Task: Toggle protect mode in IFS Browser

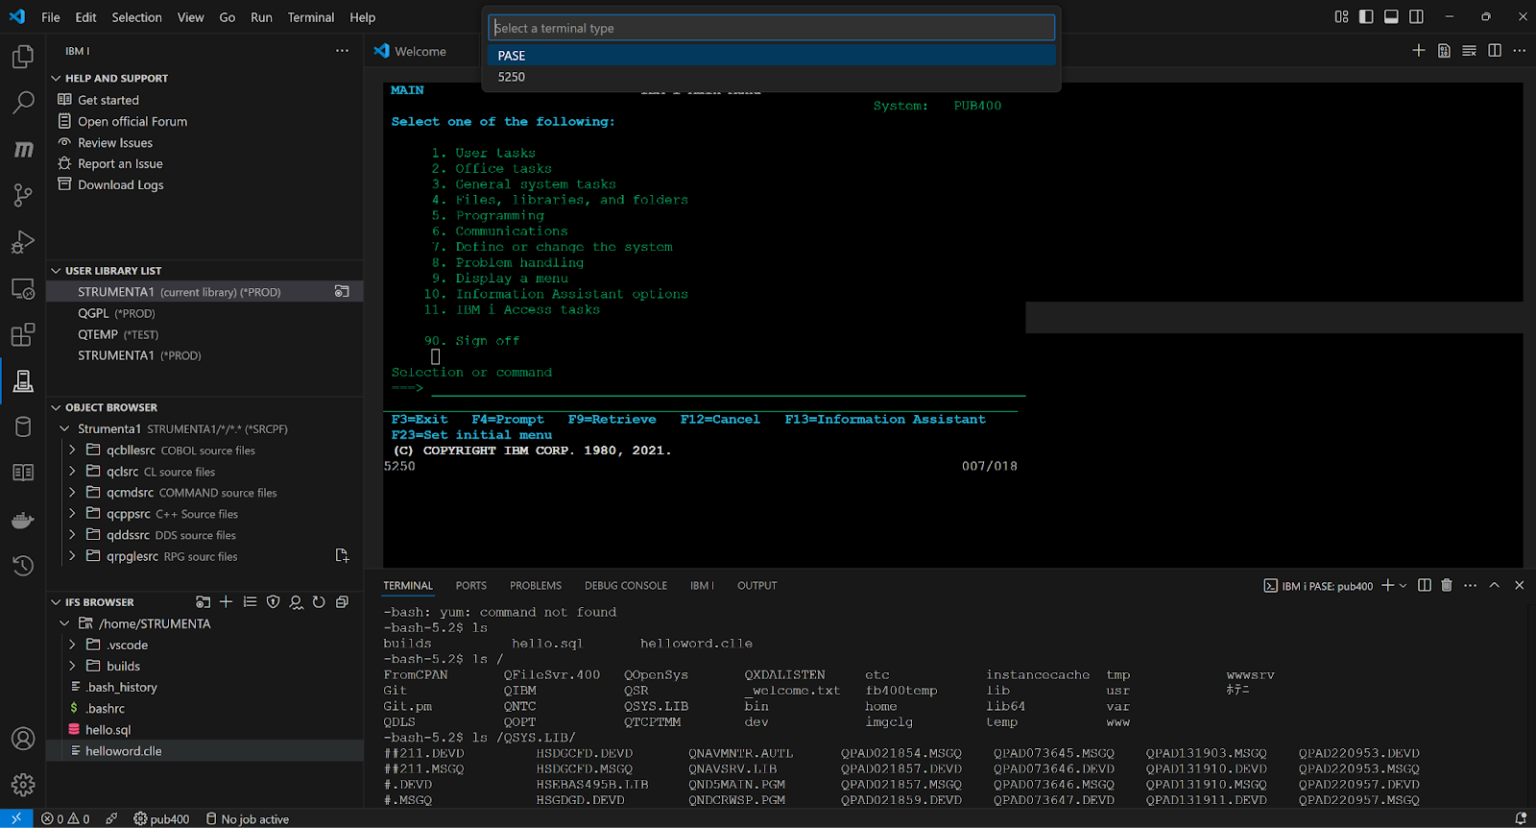Action: 272,601
